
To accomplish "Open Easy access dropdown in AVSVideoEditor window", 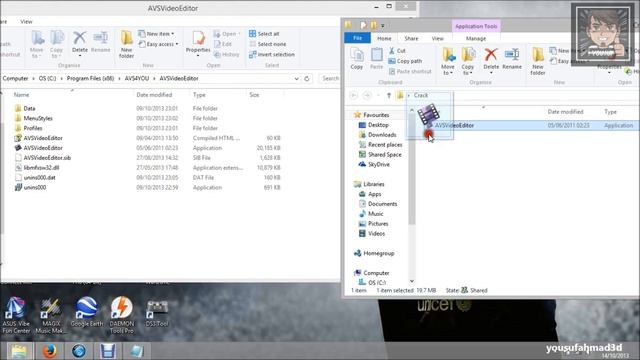I will click(158, 44).
